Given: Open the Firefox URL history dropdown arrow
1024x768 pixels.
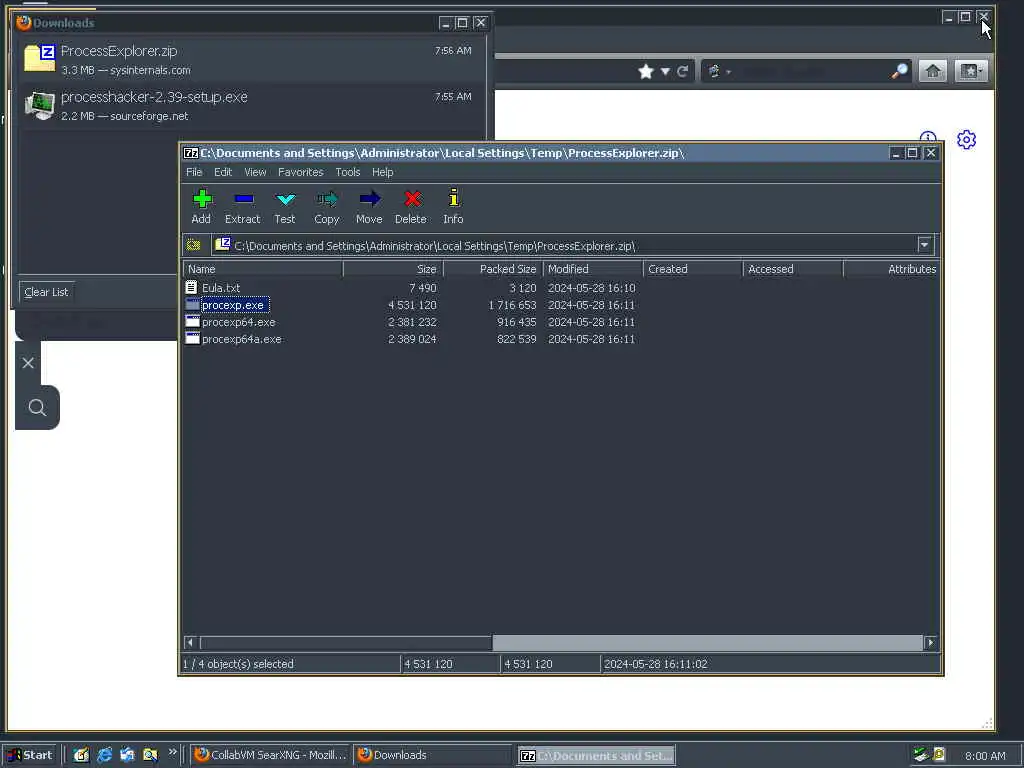Looking at the screenshot, I should click(665, 71).
